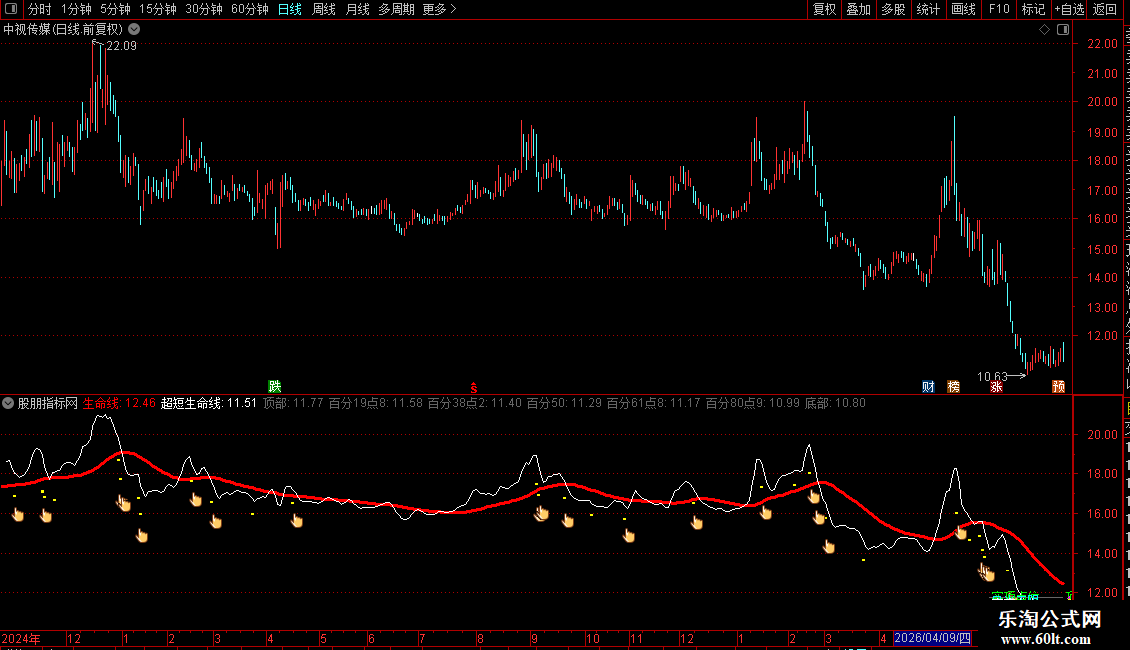The width and height of the screenshot is (1130, 650).
Task: Click the 生命线: 12.46 value
Action: click(x=119, y=404)
